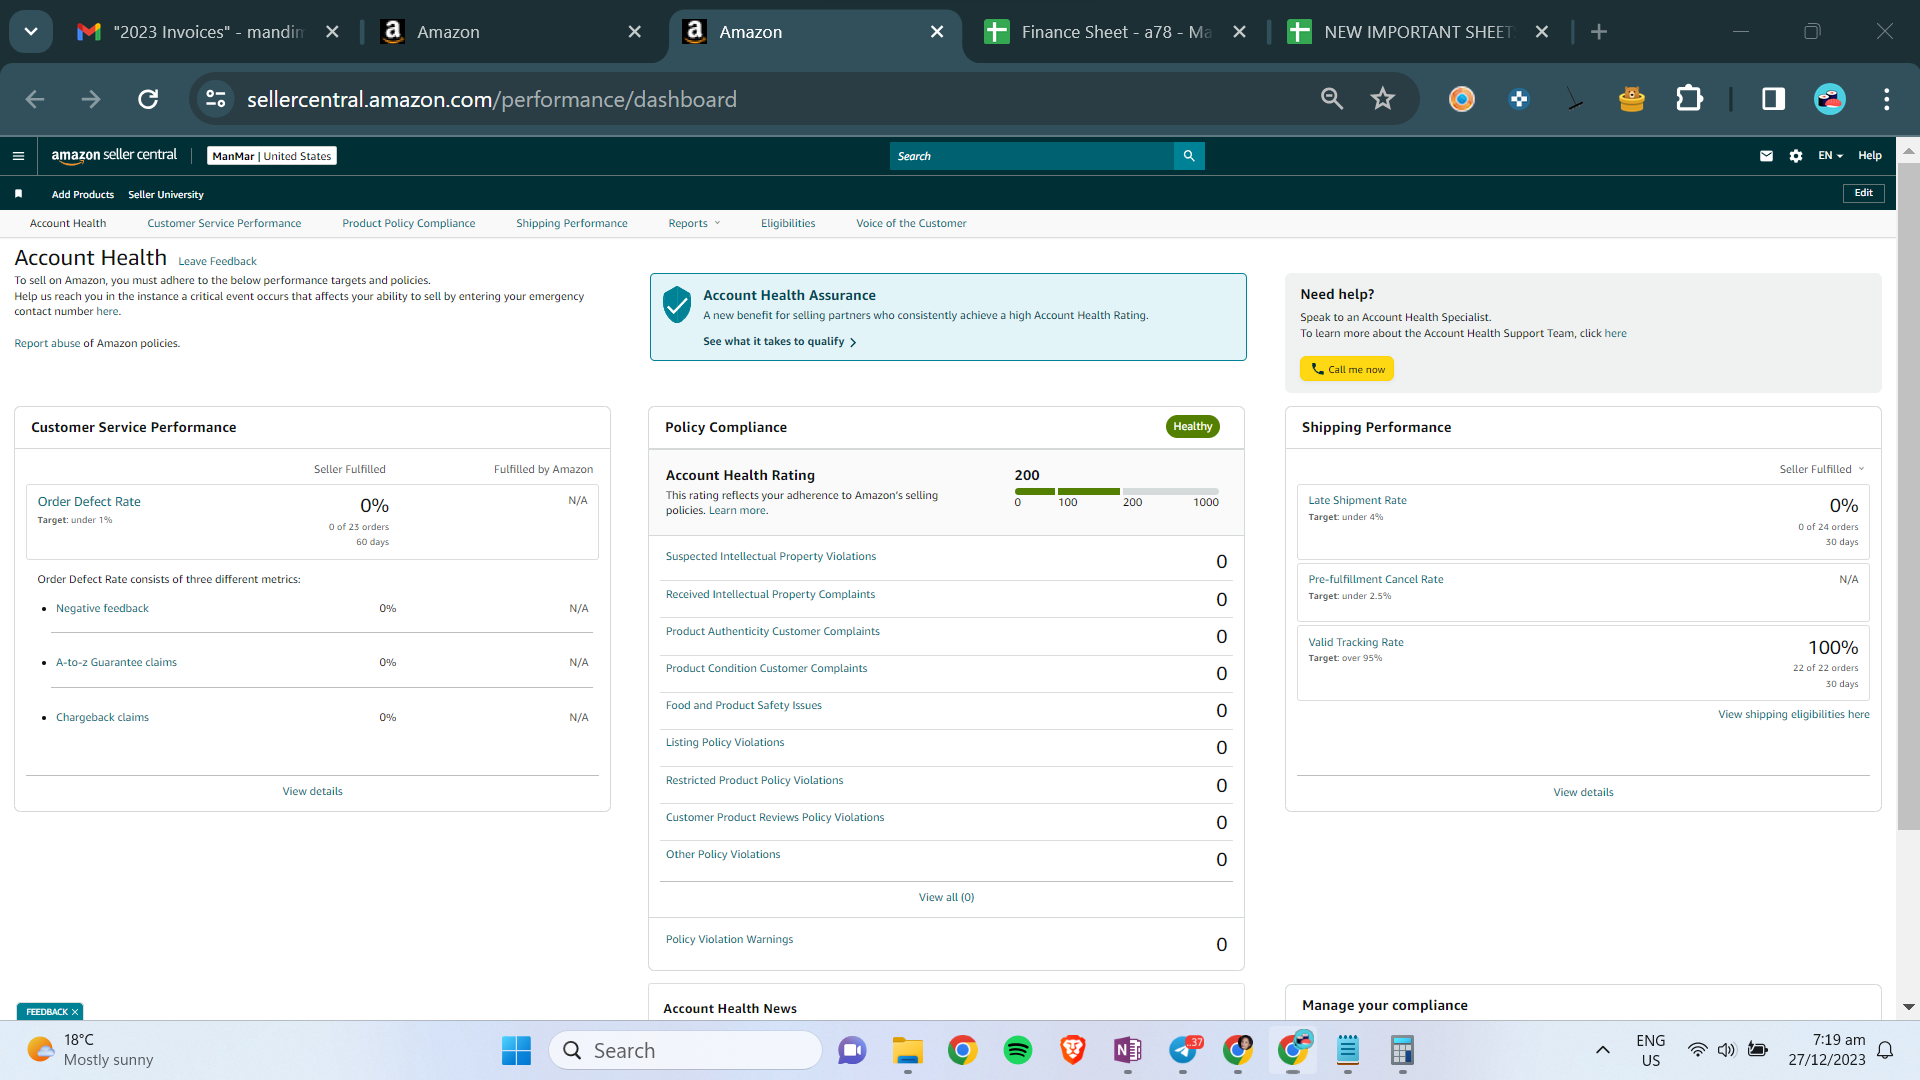The image size is (1920, 1080).
Task: Open the Windows Start menu
Action: (x=516, y=1050)
